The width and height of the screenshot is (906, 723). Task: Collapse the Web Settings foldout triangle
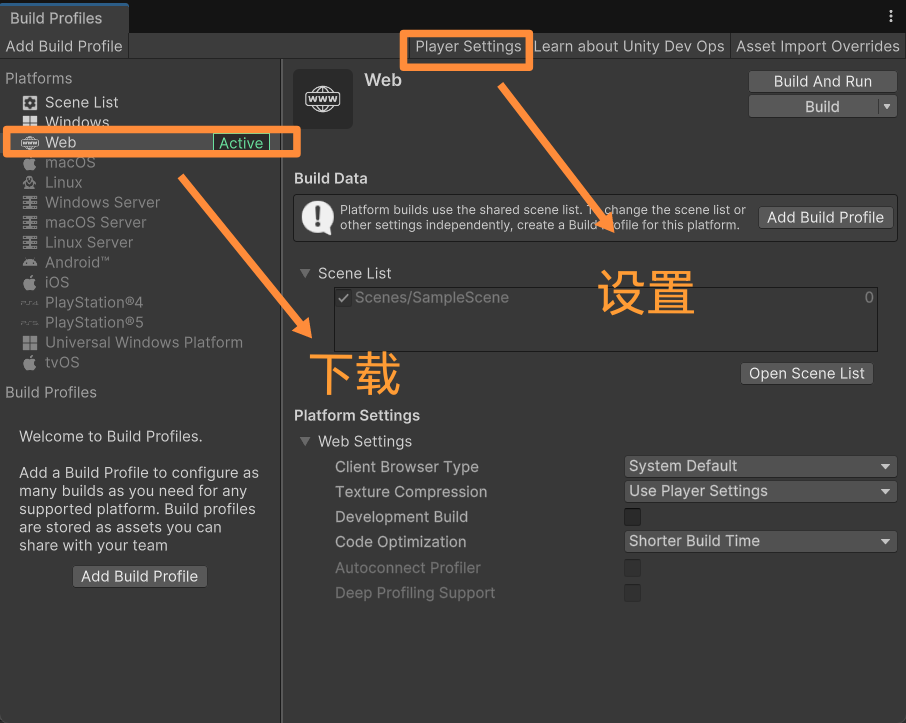click(x=305, y=442)
